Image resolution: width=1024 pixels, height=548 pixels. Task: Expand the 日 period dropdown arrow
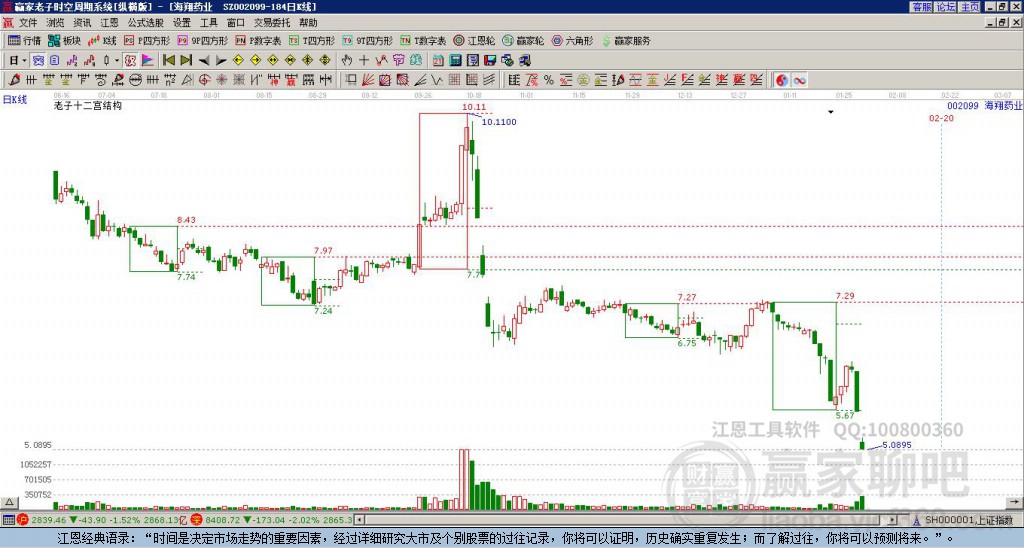point(24,61)
